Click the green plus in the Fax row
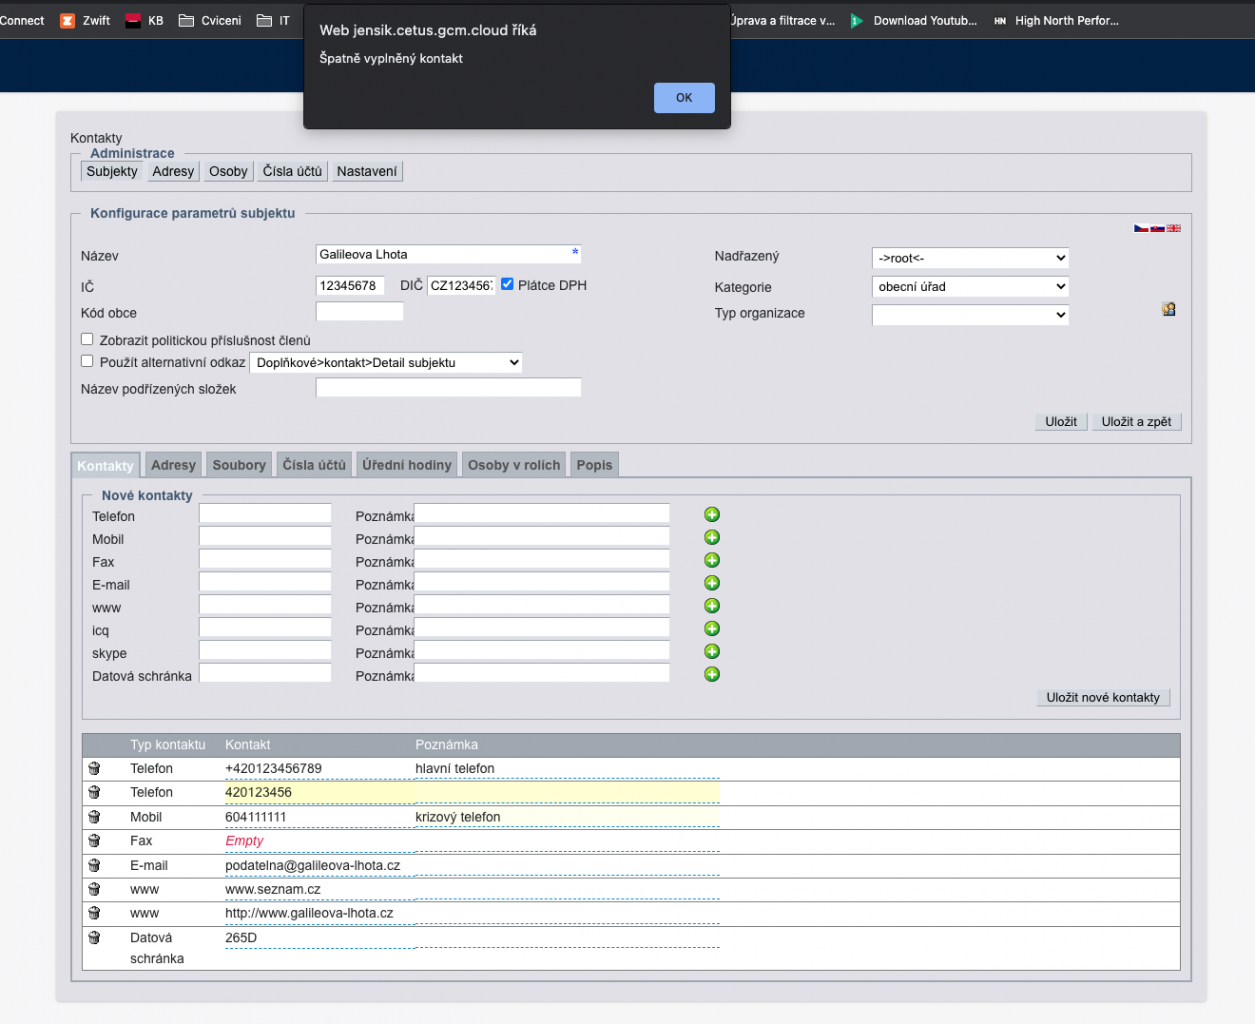Screen dimensions: 1255x1024 (712, 561)
